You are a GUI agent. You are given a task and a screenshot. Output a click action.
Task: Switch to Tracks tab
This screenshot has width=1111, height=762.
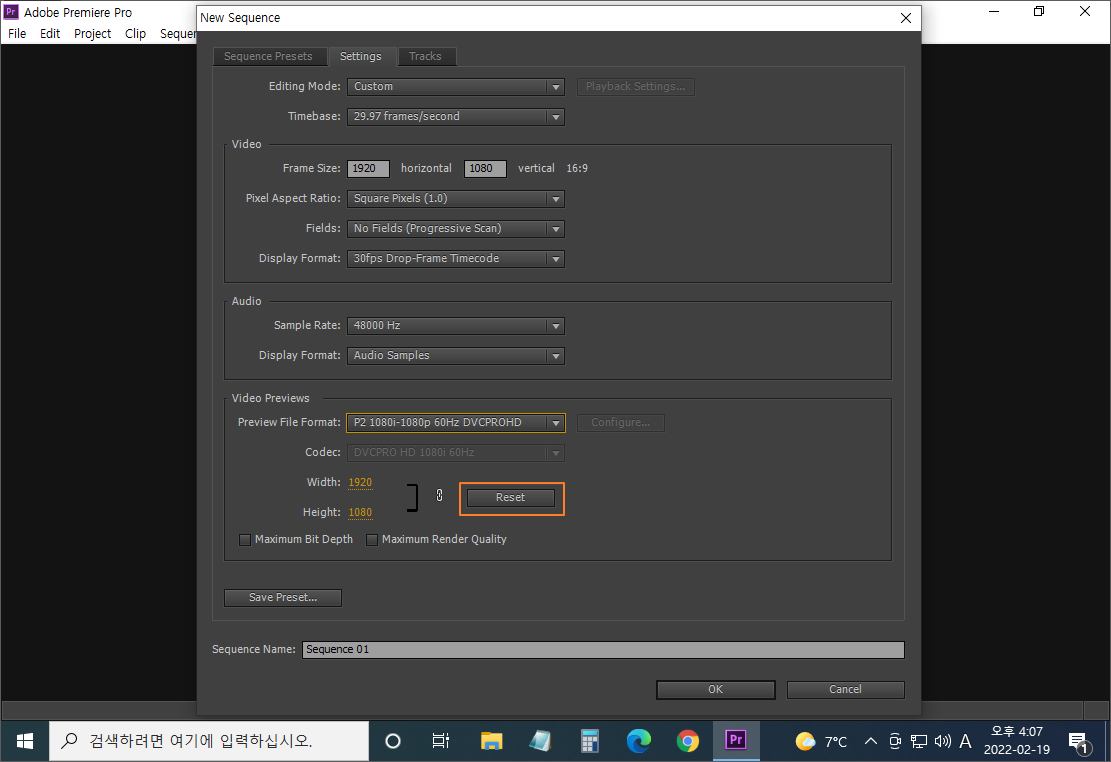pyautogui.click(x=425, y=57)
